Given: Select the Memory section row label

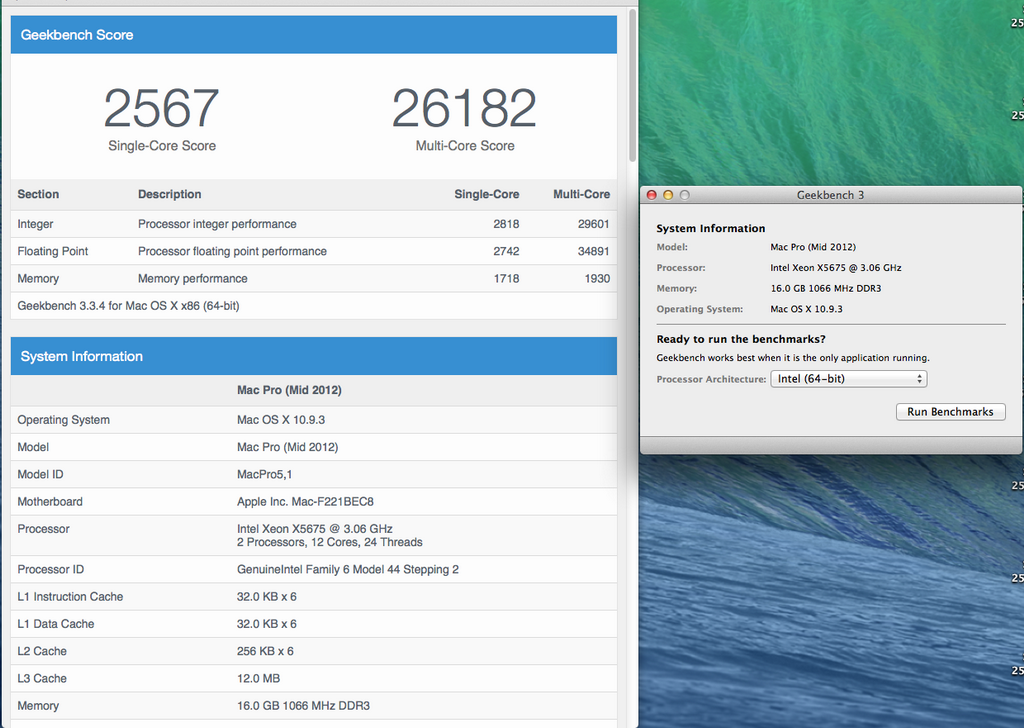Looking at the screenshot, I should click(x=38, y=279).
